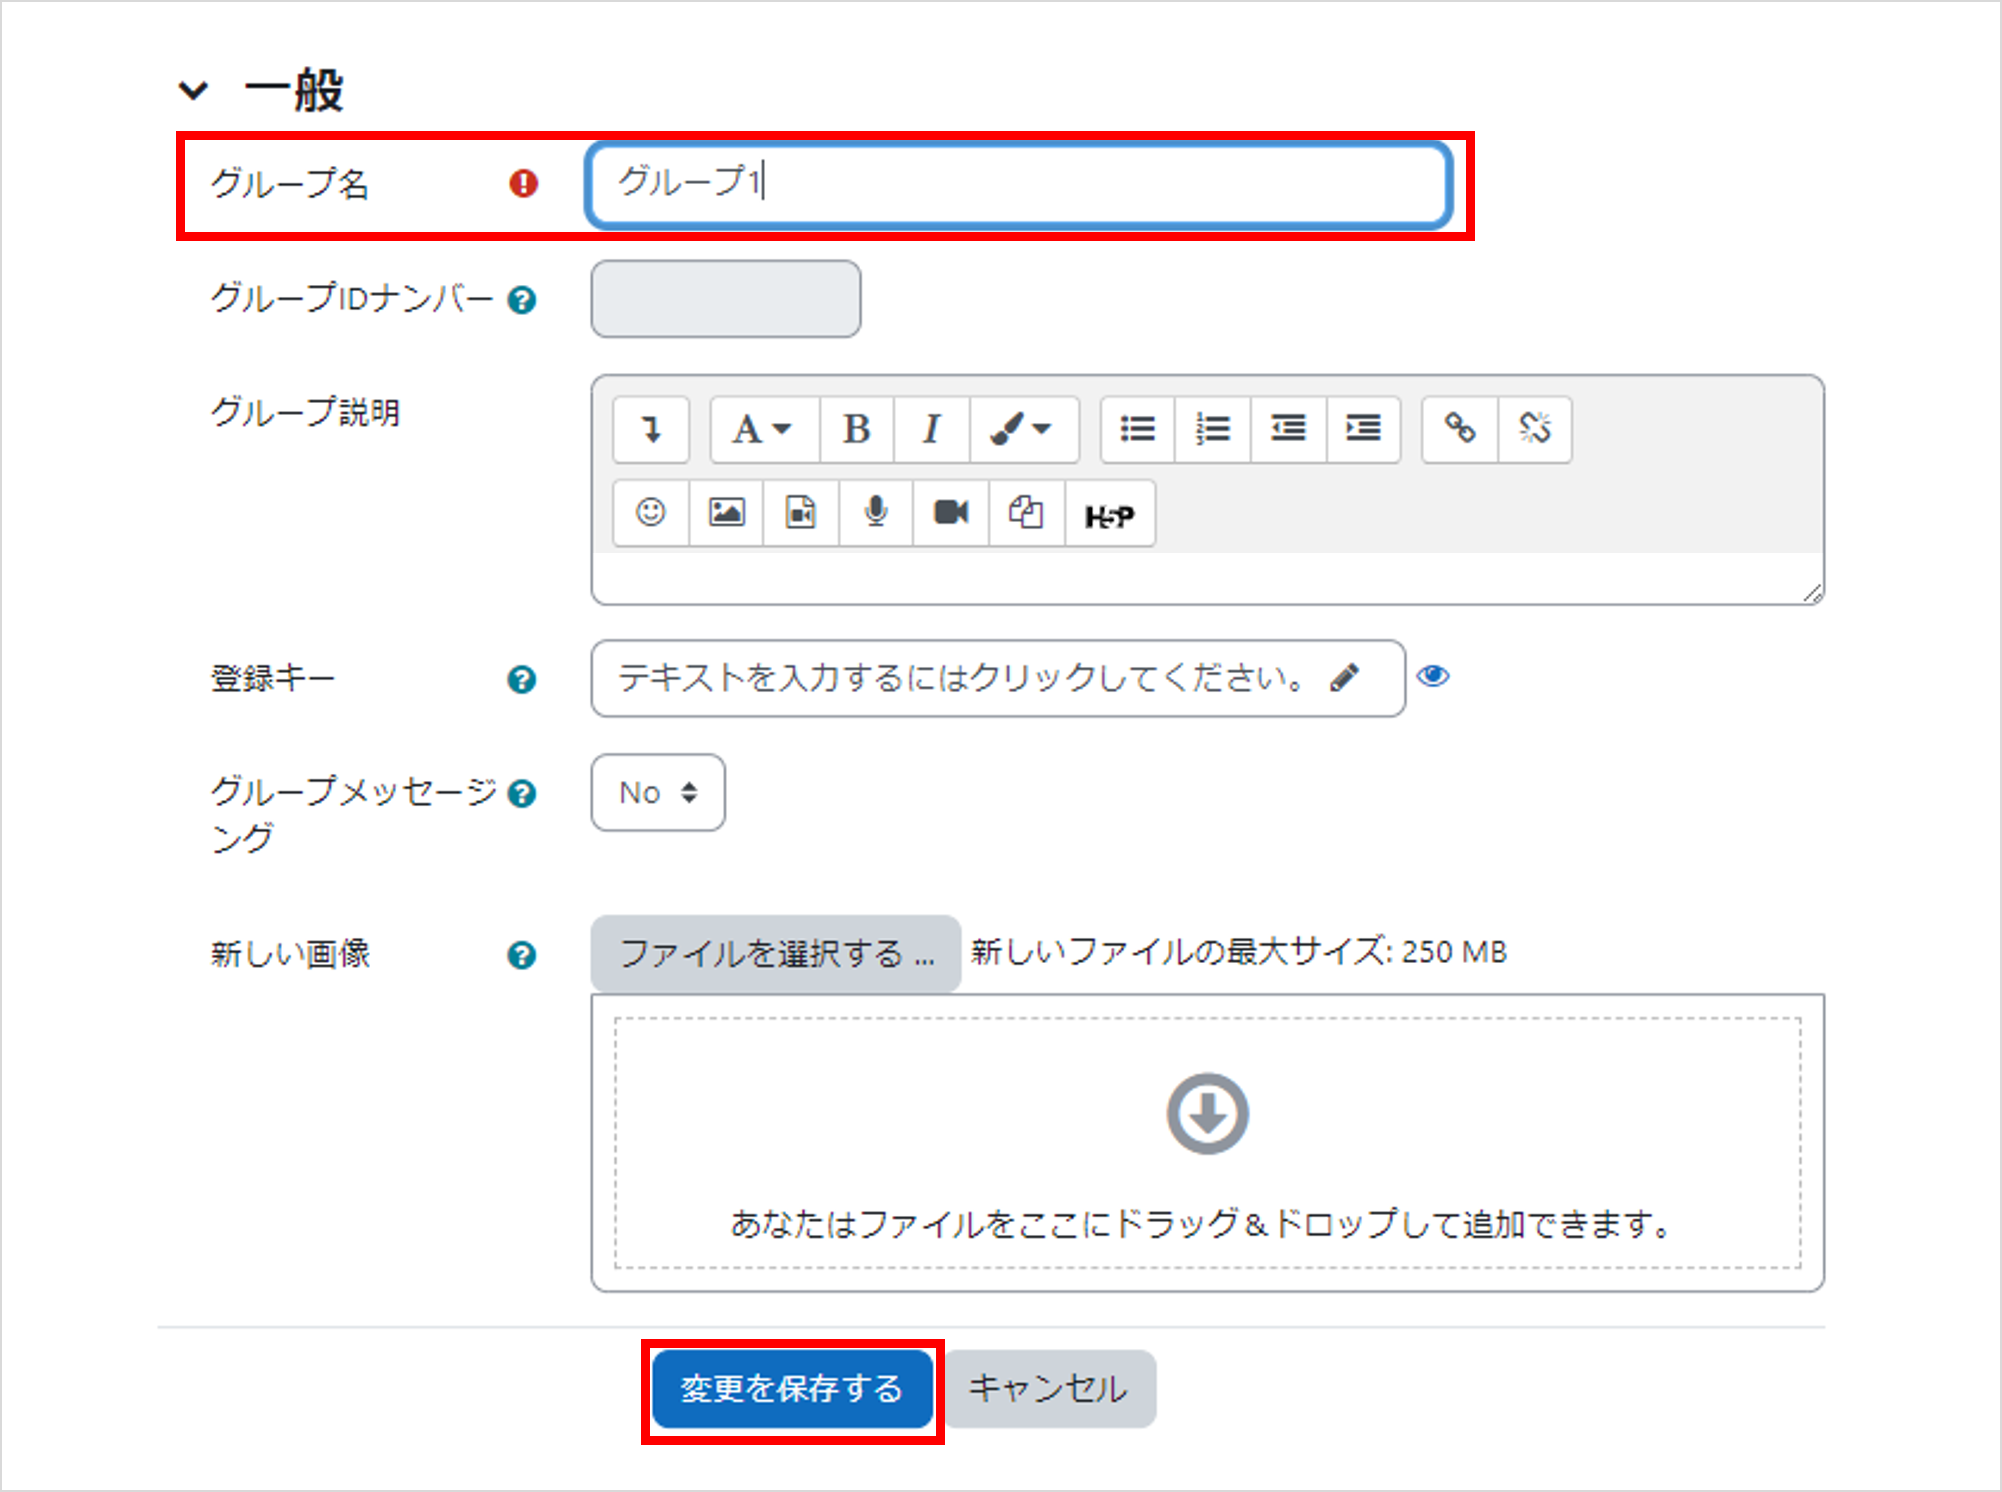Click the グループIDナンバー input field
Image resolution: width=2002 pixels, height=1492 pixels.
tap(726, 299)
